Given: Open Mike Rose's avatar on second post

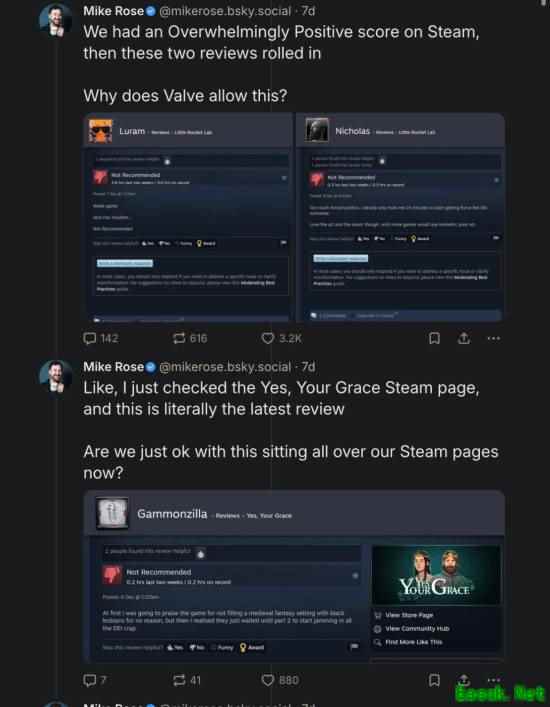Looking at the screenshot, I should [56, 376].
